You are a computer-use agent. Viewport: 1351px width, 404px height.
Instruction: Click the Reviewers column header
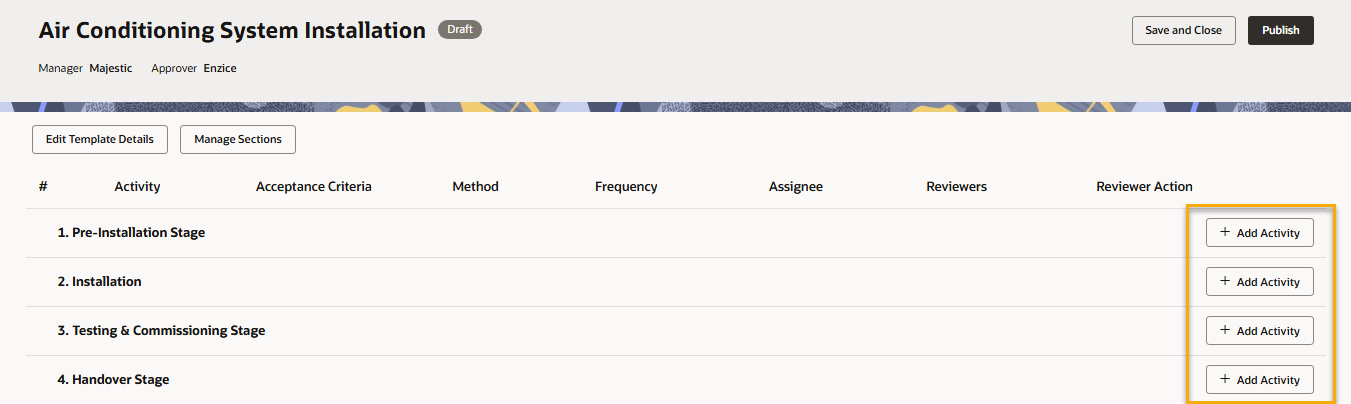pyautogui.click(x=956, y=186)
